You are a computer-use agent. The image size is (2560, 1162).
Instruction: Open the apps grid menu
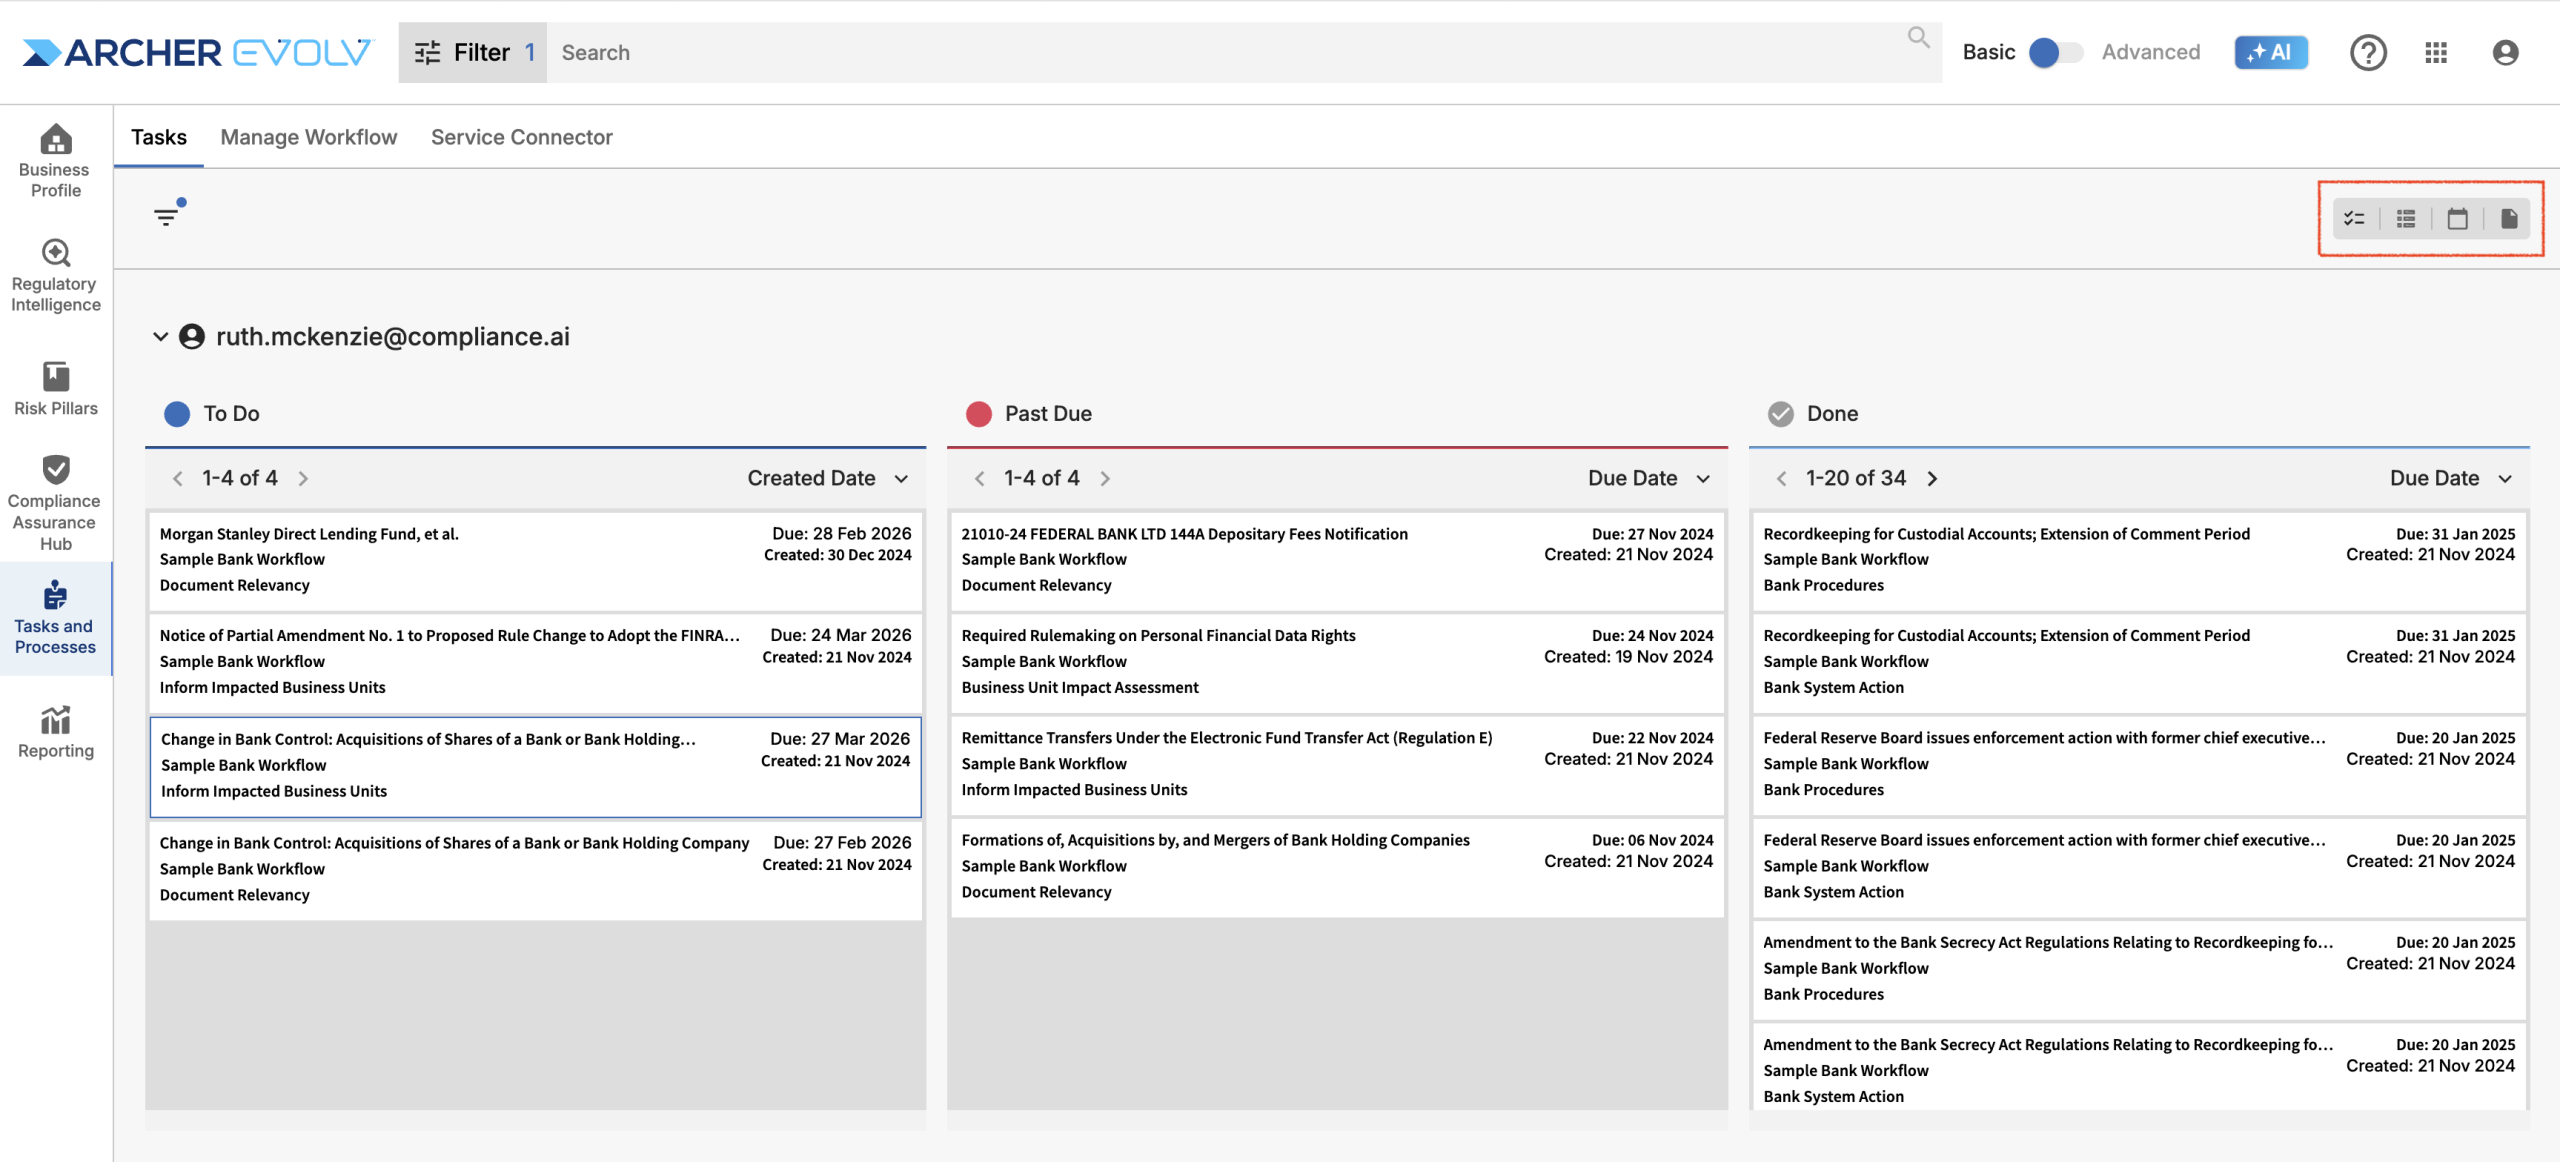pyautogui.click(x=2436, y=52)
